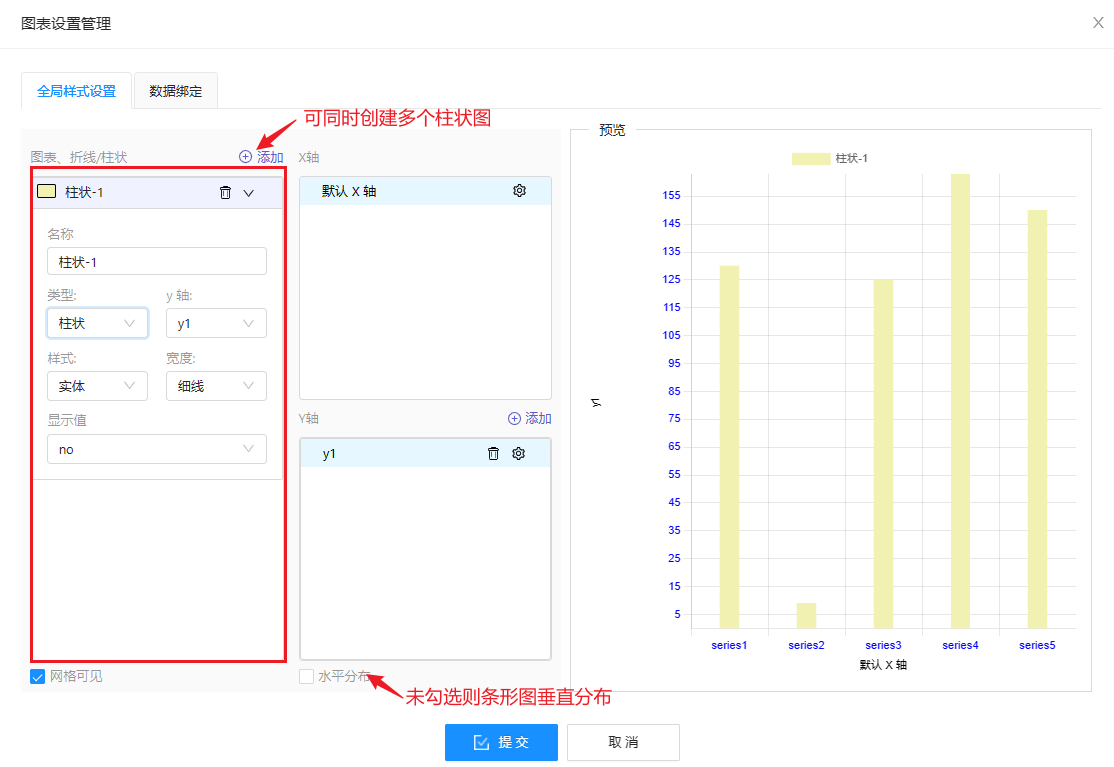
Task: Switch to the 数据绑定 tab
Action: tap(175, 91)
